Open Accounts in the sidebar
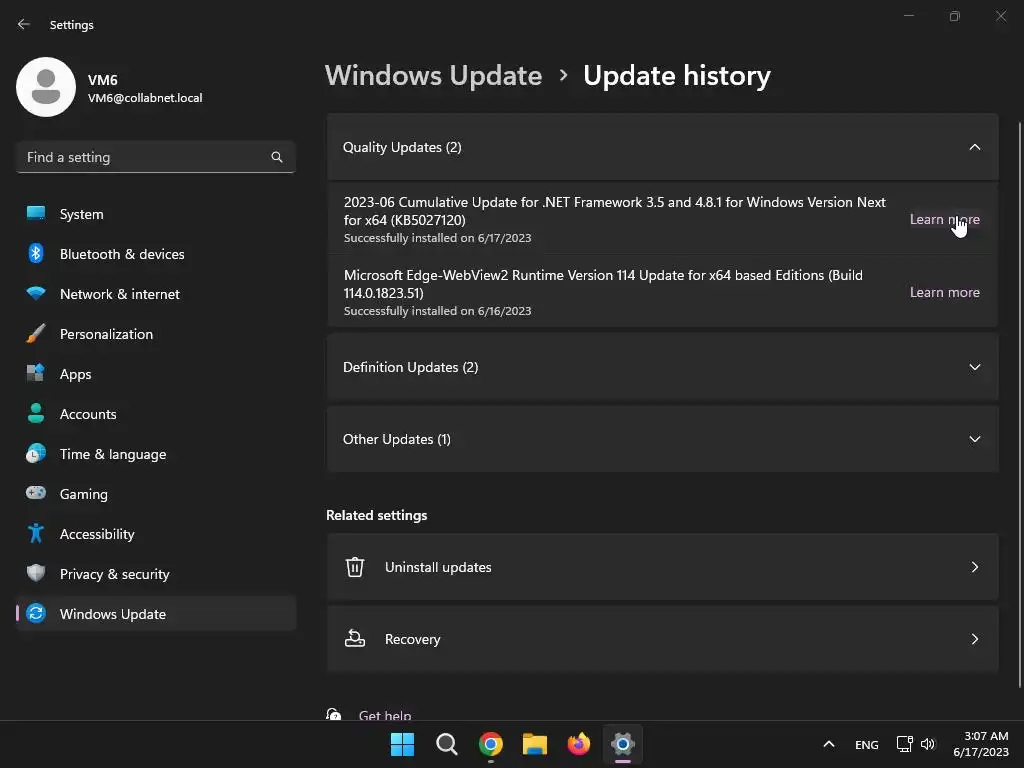 pos(155,414)
